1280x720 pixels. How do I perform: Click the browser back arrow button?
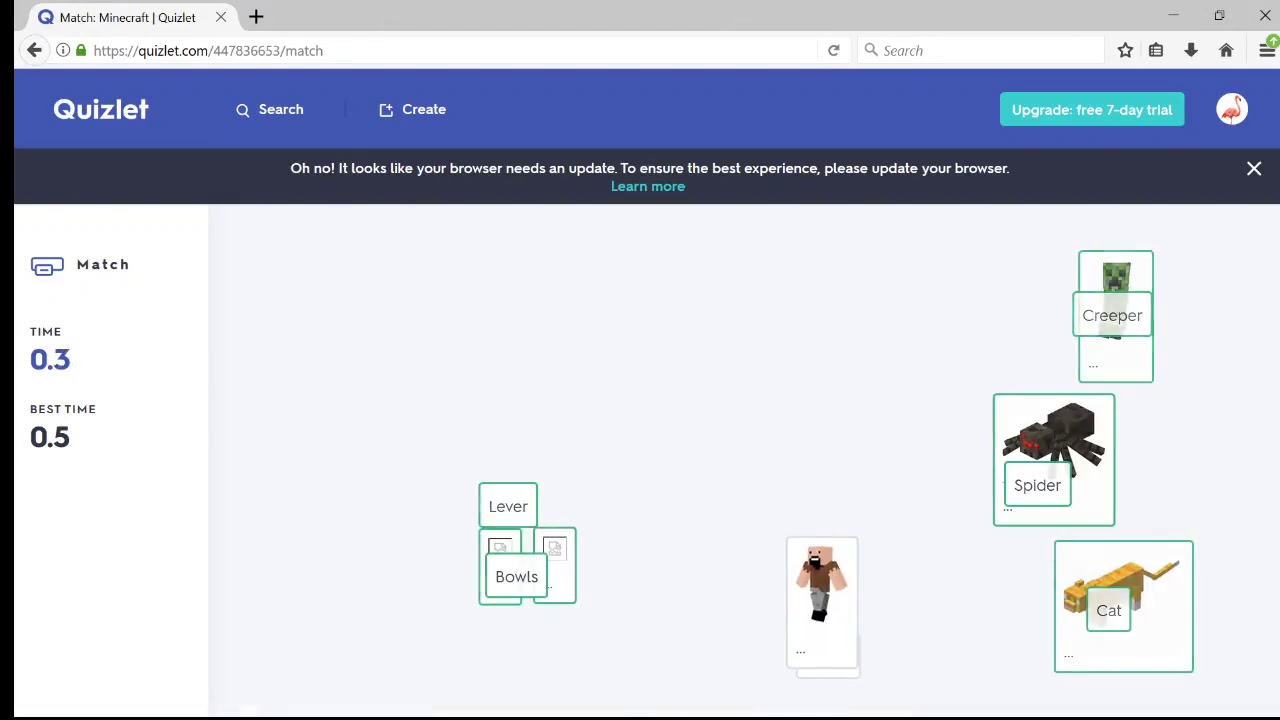[x=35, y=50]
